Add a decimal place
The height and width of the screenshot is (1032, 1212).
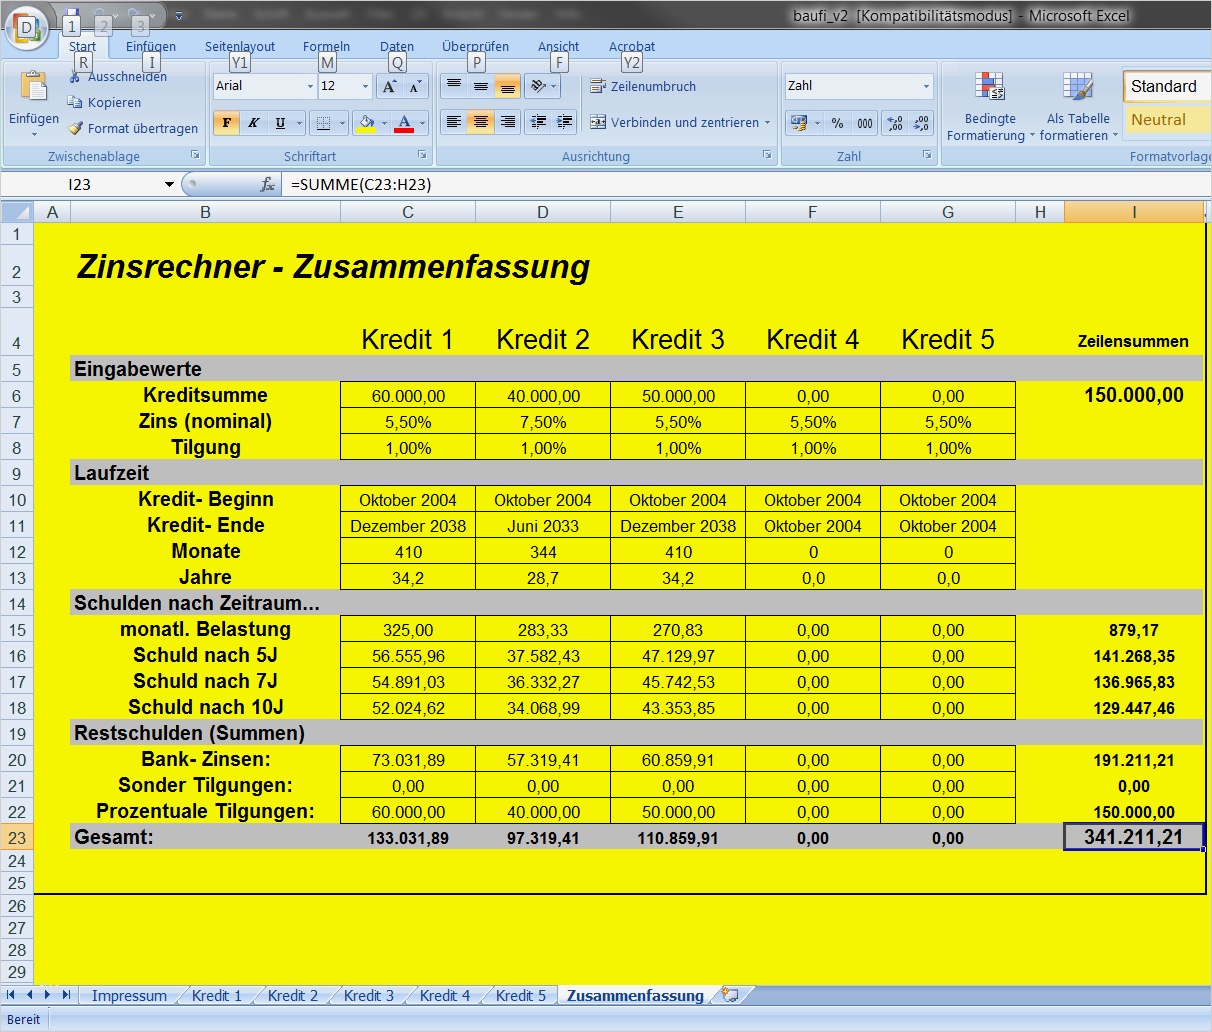tap(895, 123)
